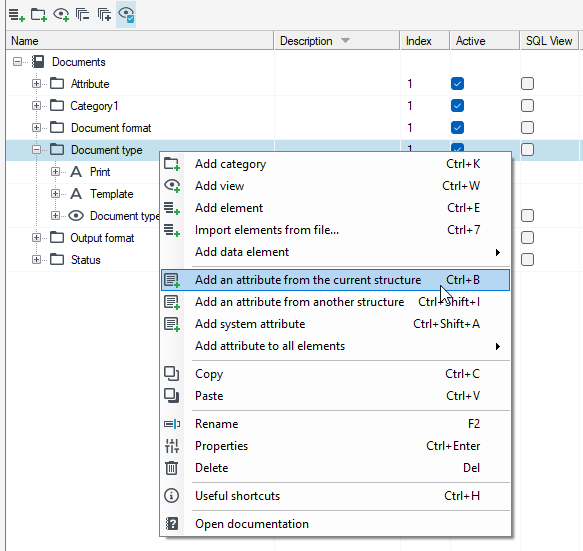Image resolution: width=583 pixels, height=551 pixels.
Task: Collapse the Document type folder node
Action: (36, 149)
